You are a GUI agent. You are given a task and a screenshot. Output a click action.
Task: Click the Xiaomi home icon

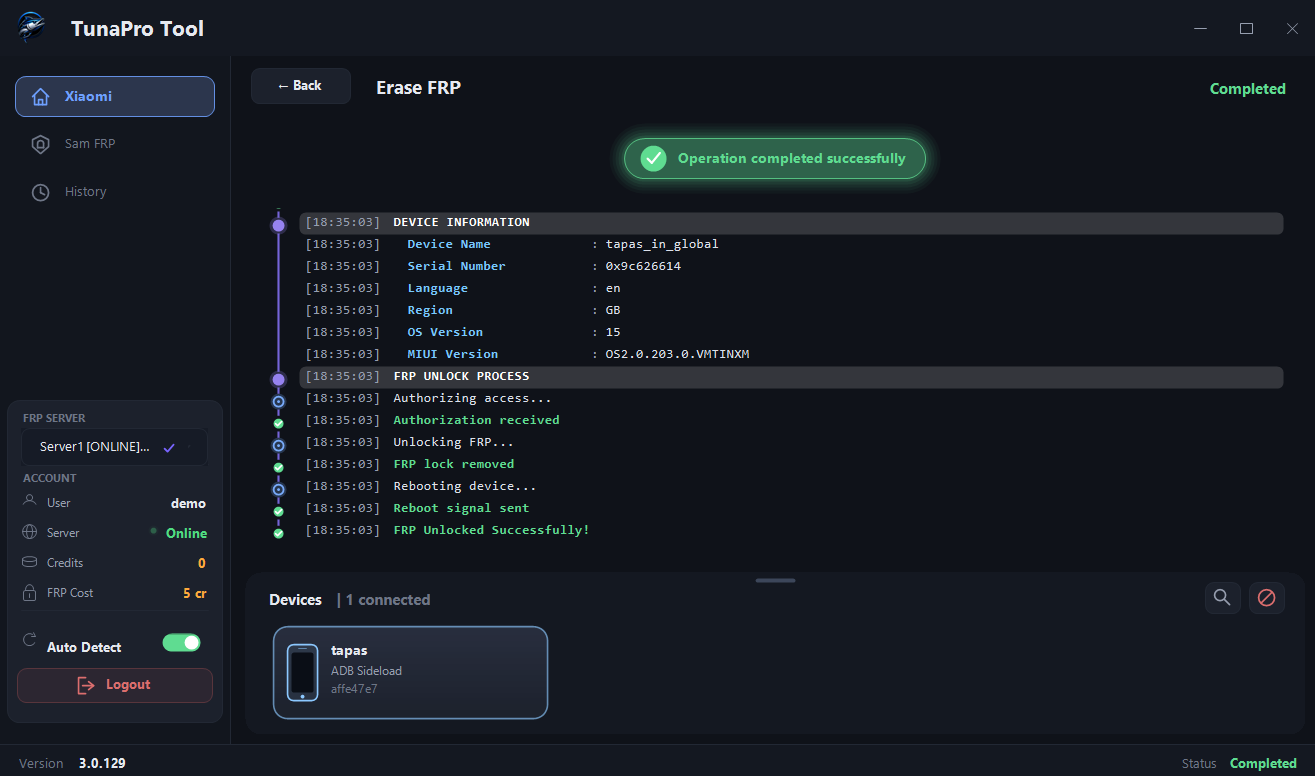(41, 97)
